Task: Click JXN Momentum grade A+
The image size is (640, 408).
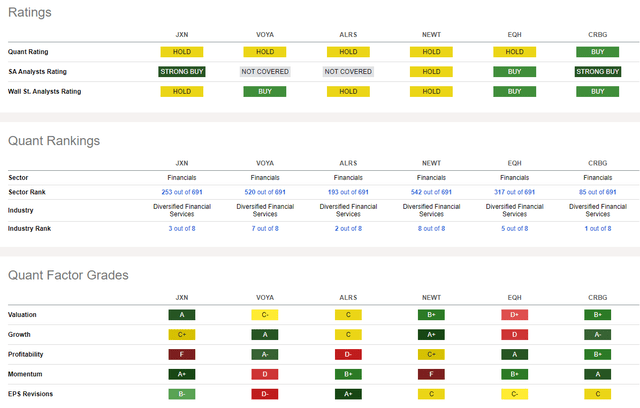Action: point(182,374)
